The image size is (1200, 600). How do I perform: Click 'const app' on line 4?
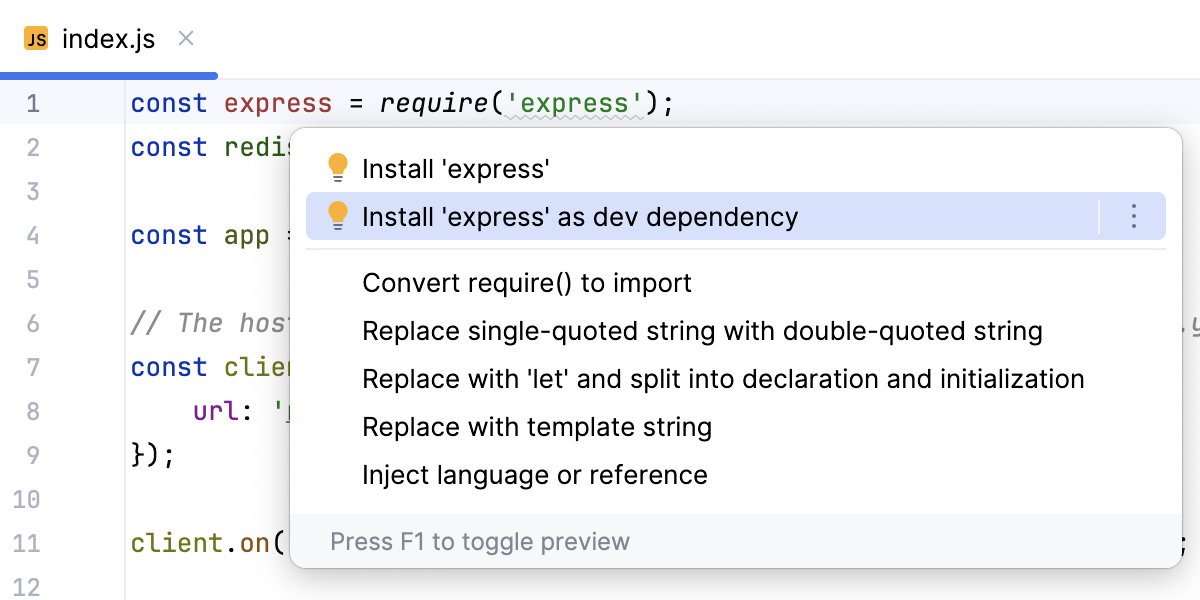click(200, 235)
